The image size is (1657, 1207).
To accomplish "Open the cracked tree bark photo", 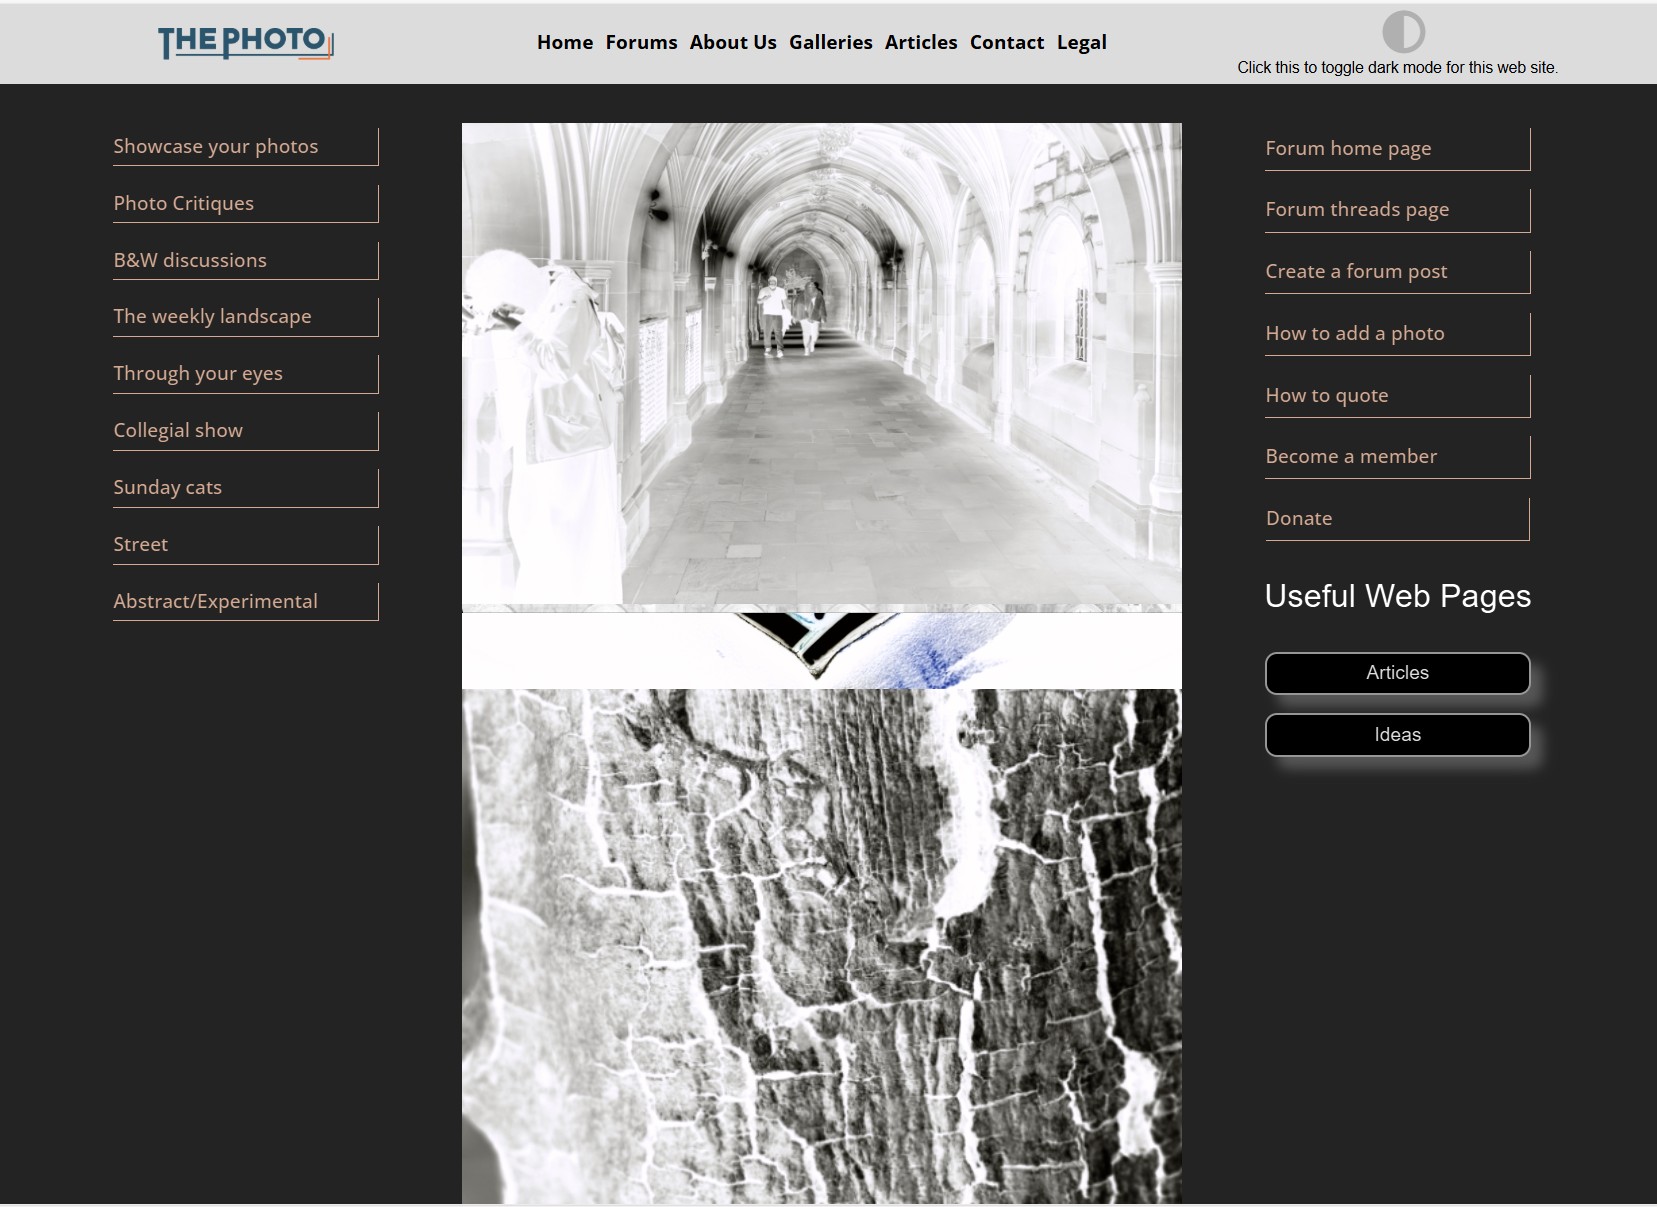I will [821, 946].
